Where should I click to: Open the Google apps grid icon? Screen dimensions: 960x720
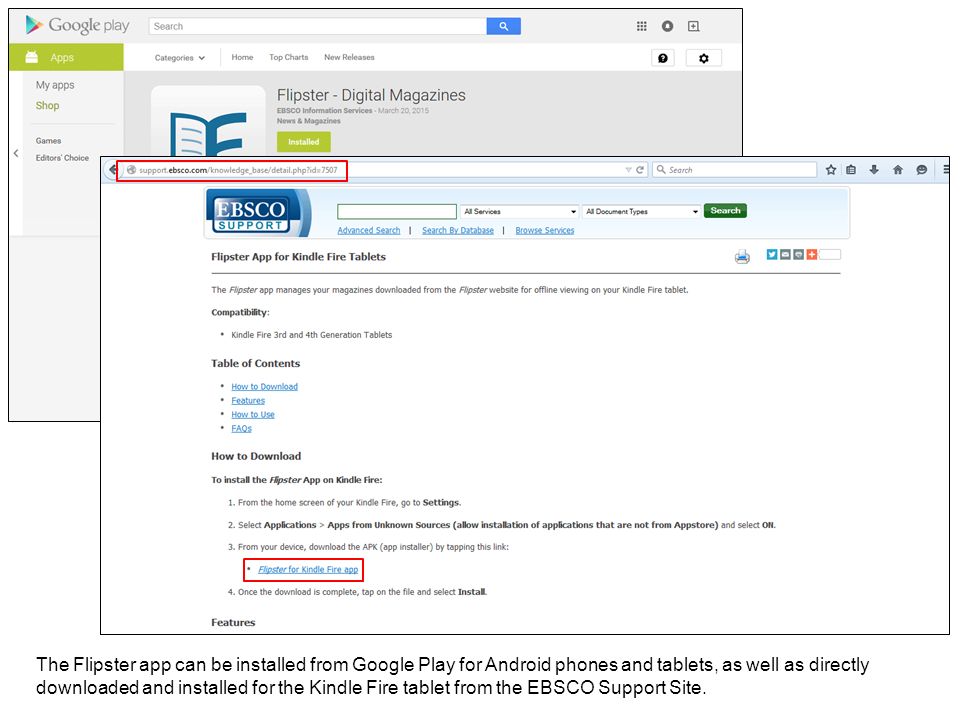click(x=641, y=26)
